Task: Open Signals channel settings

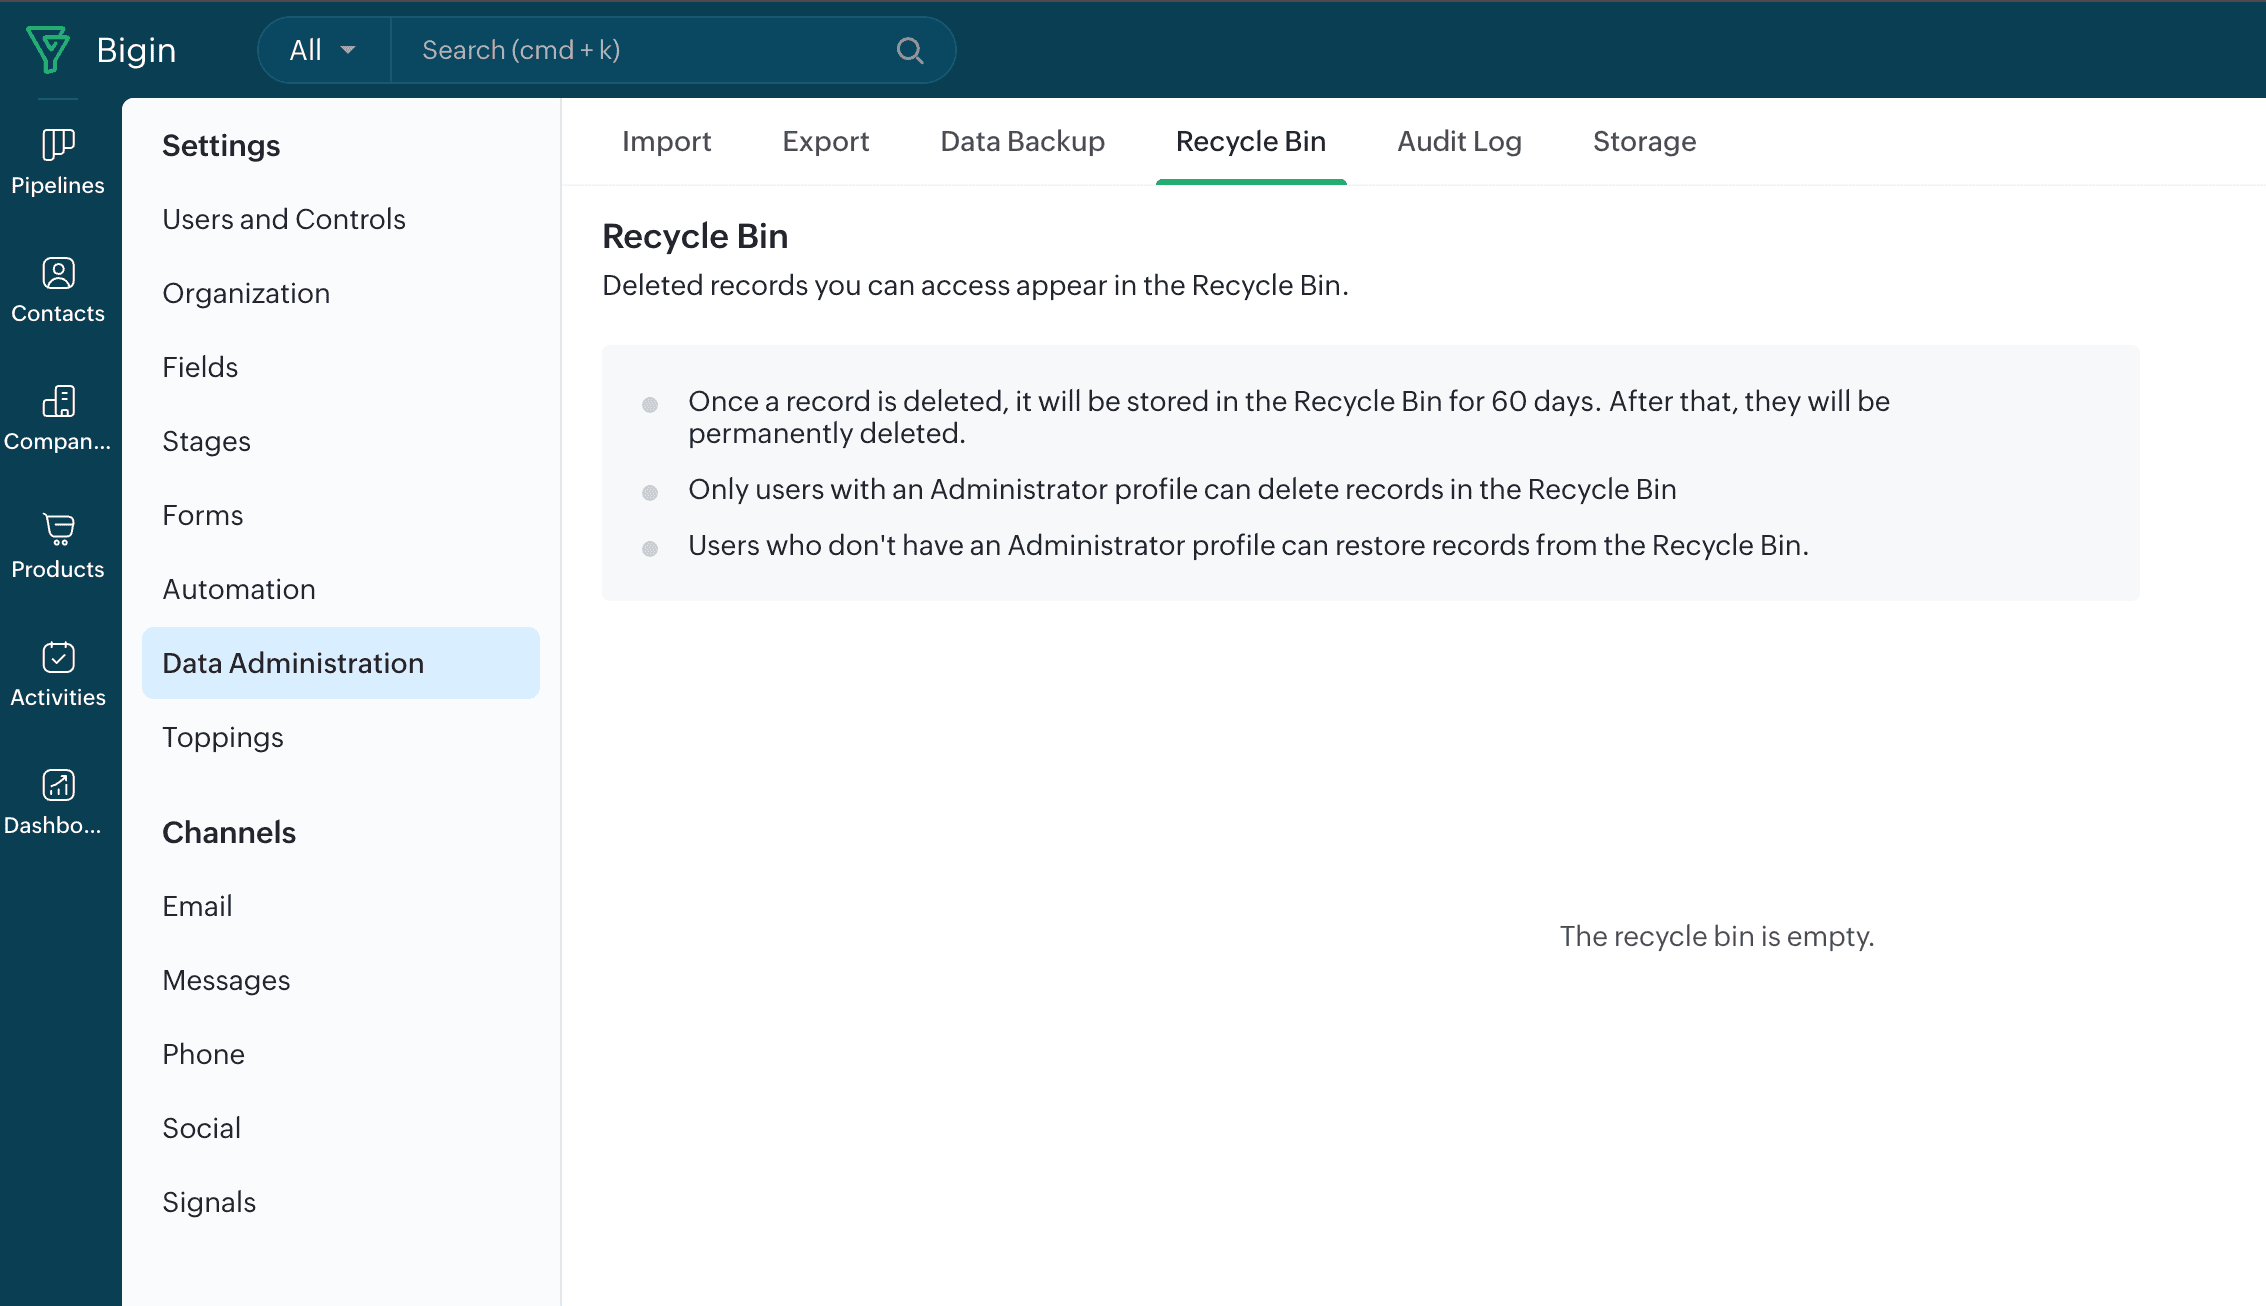Action: [209, 1202]
